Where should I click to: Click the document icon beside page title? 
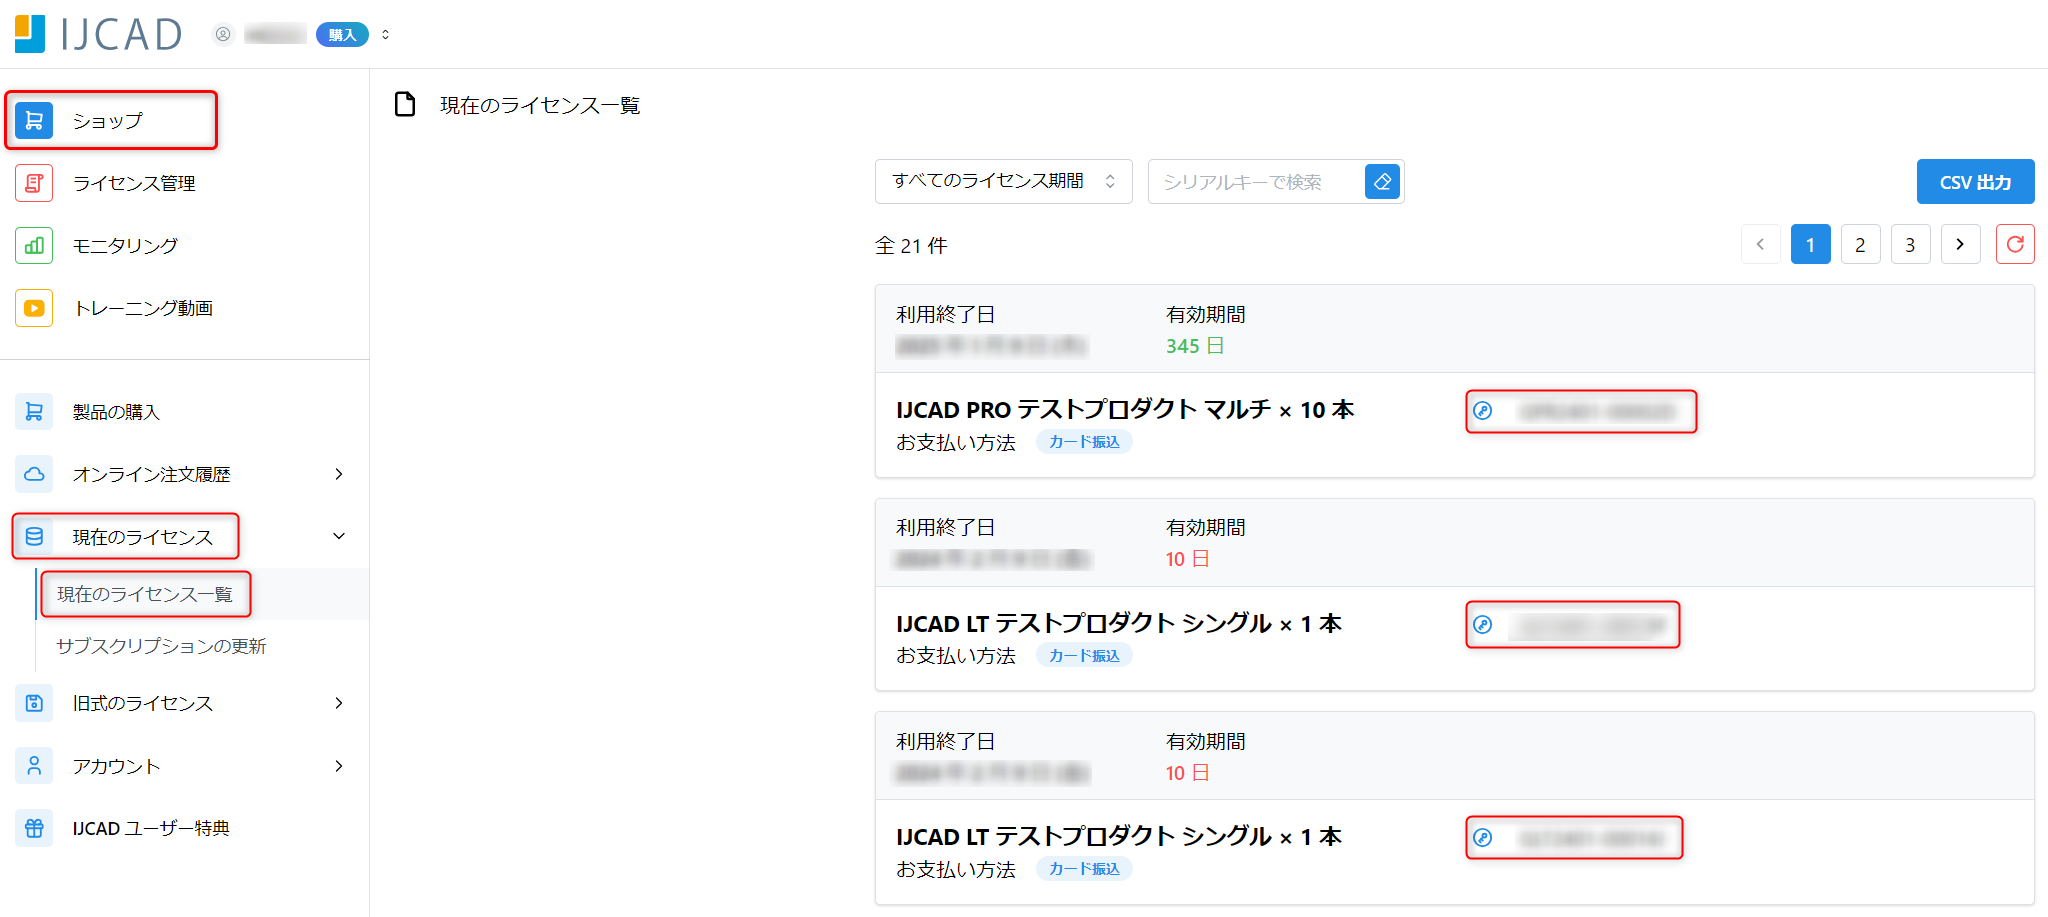click(405, 104)
